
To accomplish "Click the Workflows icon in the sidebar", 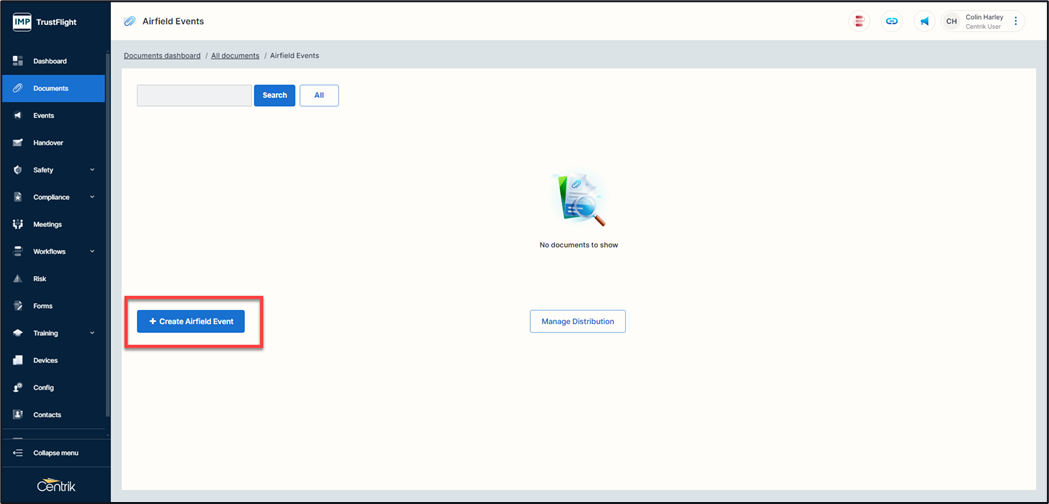I will 18,252.
